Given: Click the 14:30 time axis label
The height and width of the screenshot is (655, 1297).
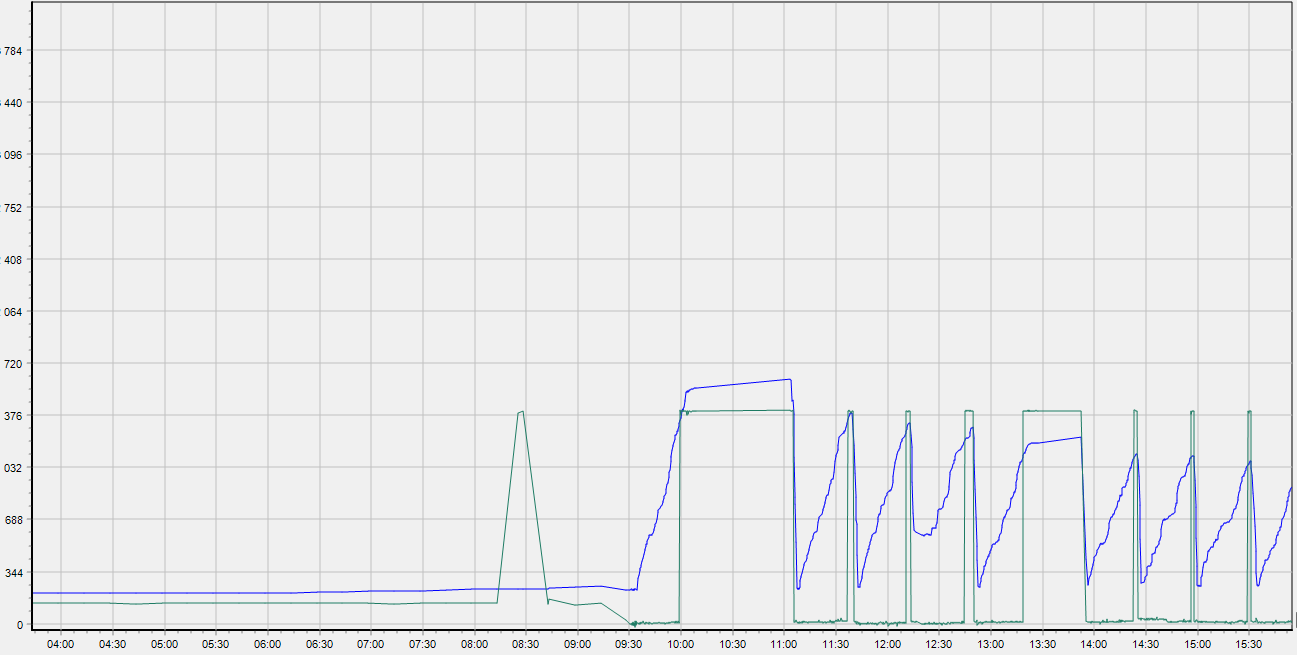Looking at the screenshot, I should tap(1145, 645).
